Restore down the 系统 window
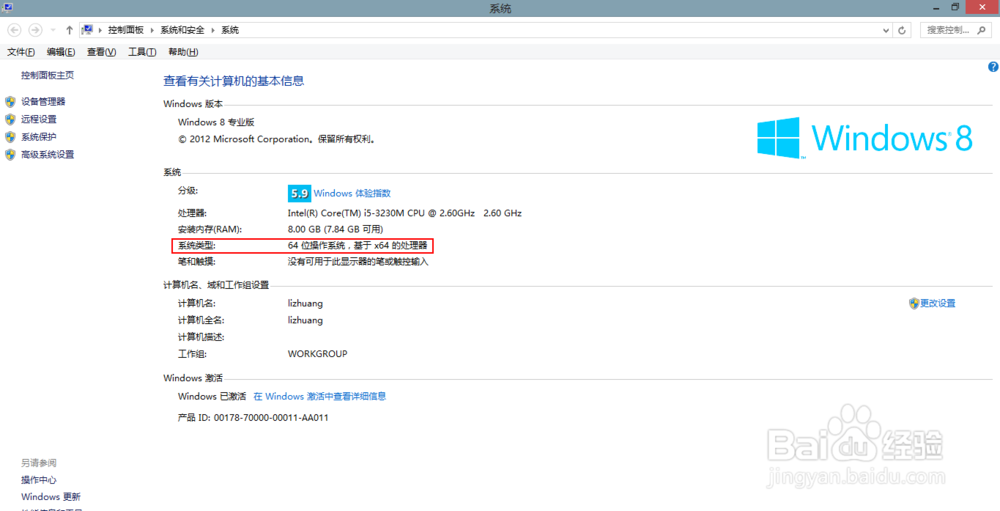This screenshot has height=511, width=1000. 955,7
